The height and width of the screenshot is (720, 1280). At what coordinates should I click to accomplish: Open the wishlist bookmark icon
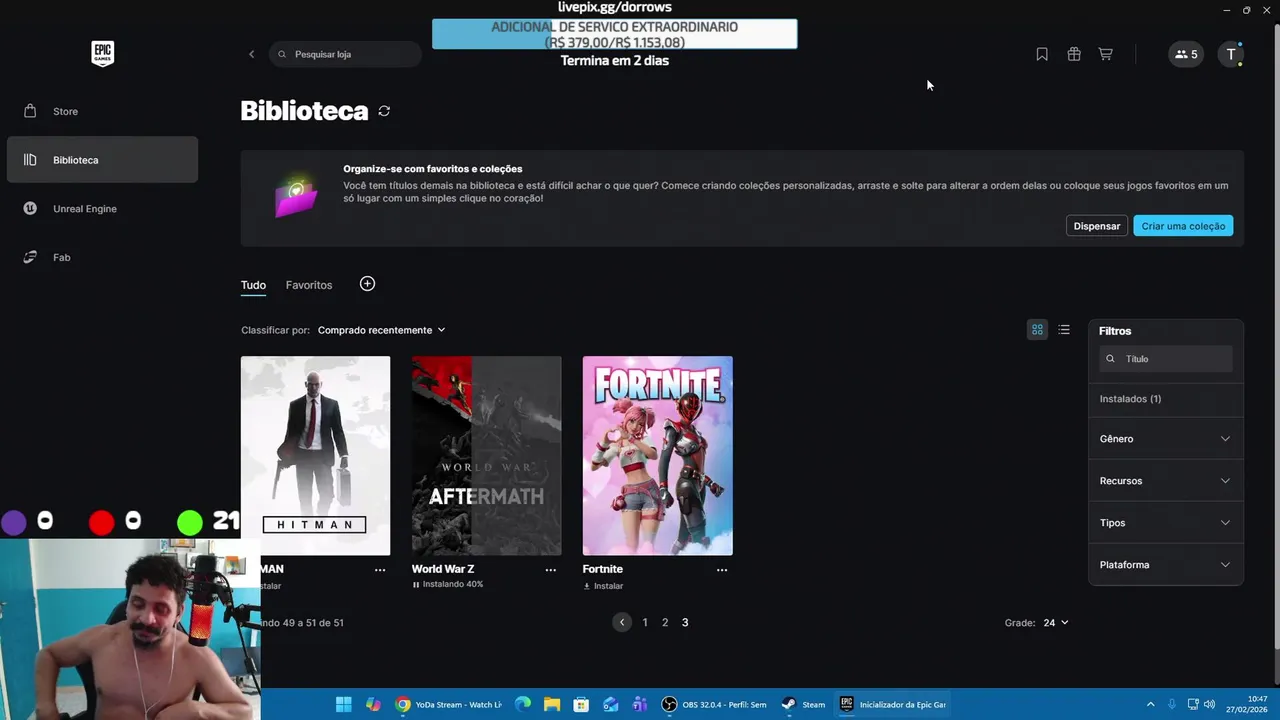[1042, 54]
